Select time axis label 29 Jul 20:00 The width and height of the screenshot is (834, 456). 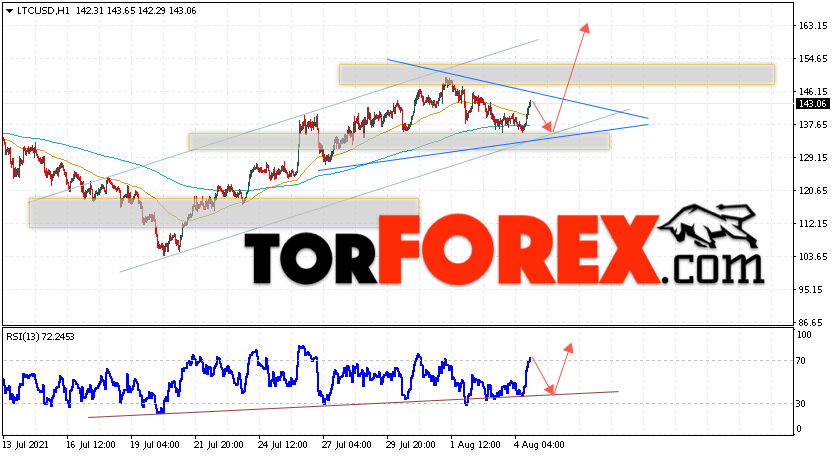tap(411, 444)
